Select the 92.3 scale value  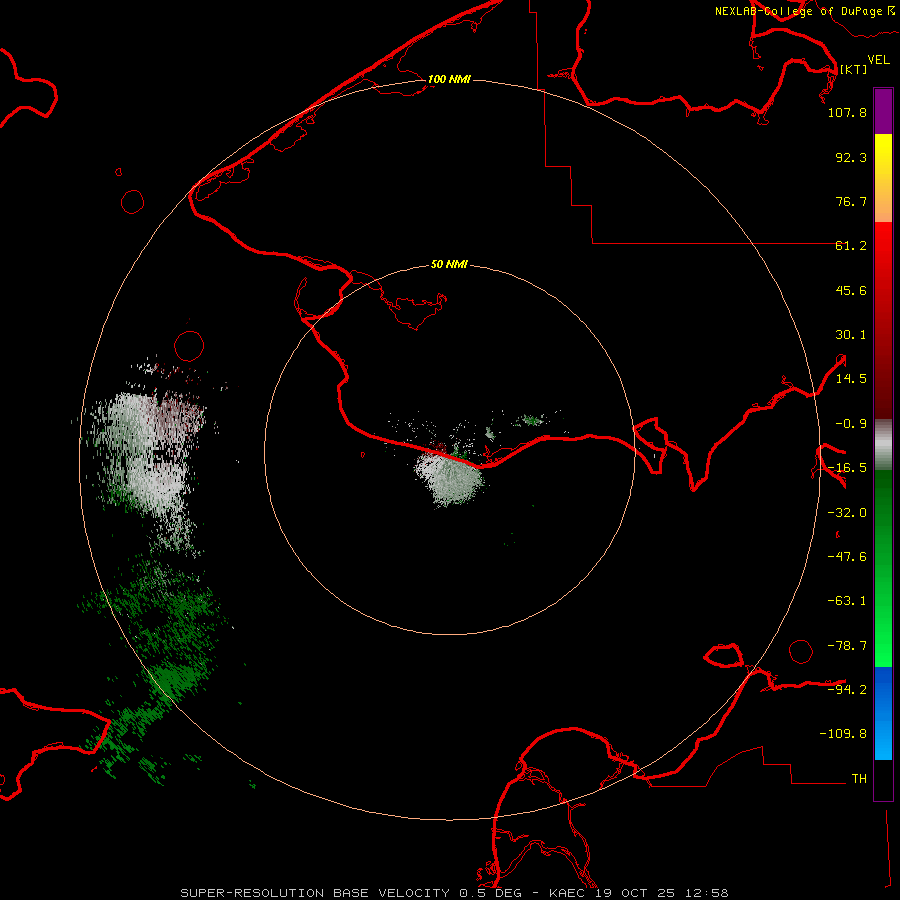coord(851,157)
